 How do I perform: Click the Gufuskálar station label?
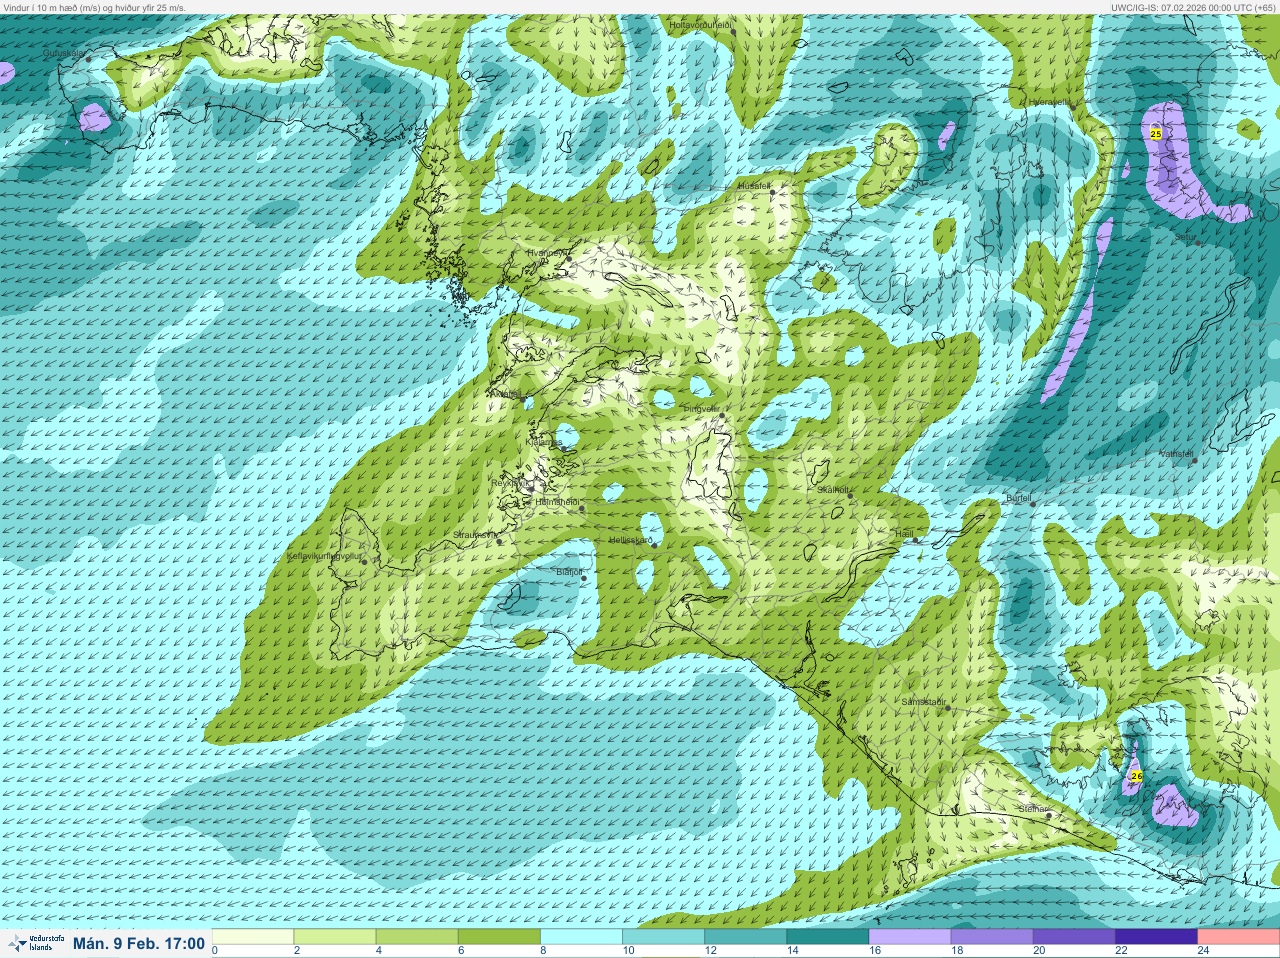(64, 52)
